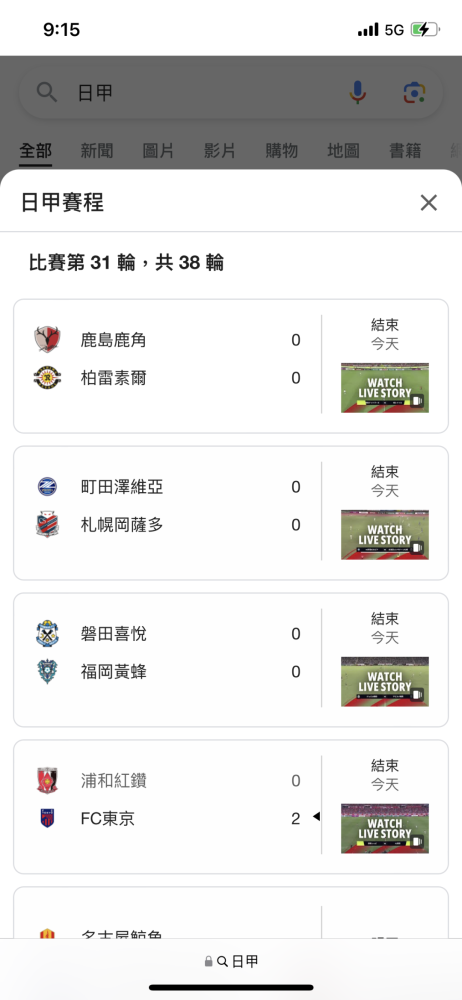Tap the FC東京 team crest
Viewport: 462px width, 1000px height.
47,818
